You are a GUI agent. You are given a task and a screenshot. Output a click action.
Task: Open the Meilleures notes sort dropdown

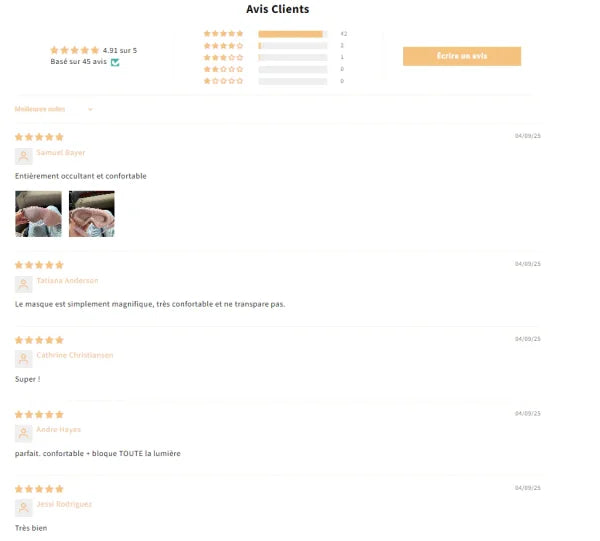(x=54, y=109)
